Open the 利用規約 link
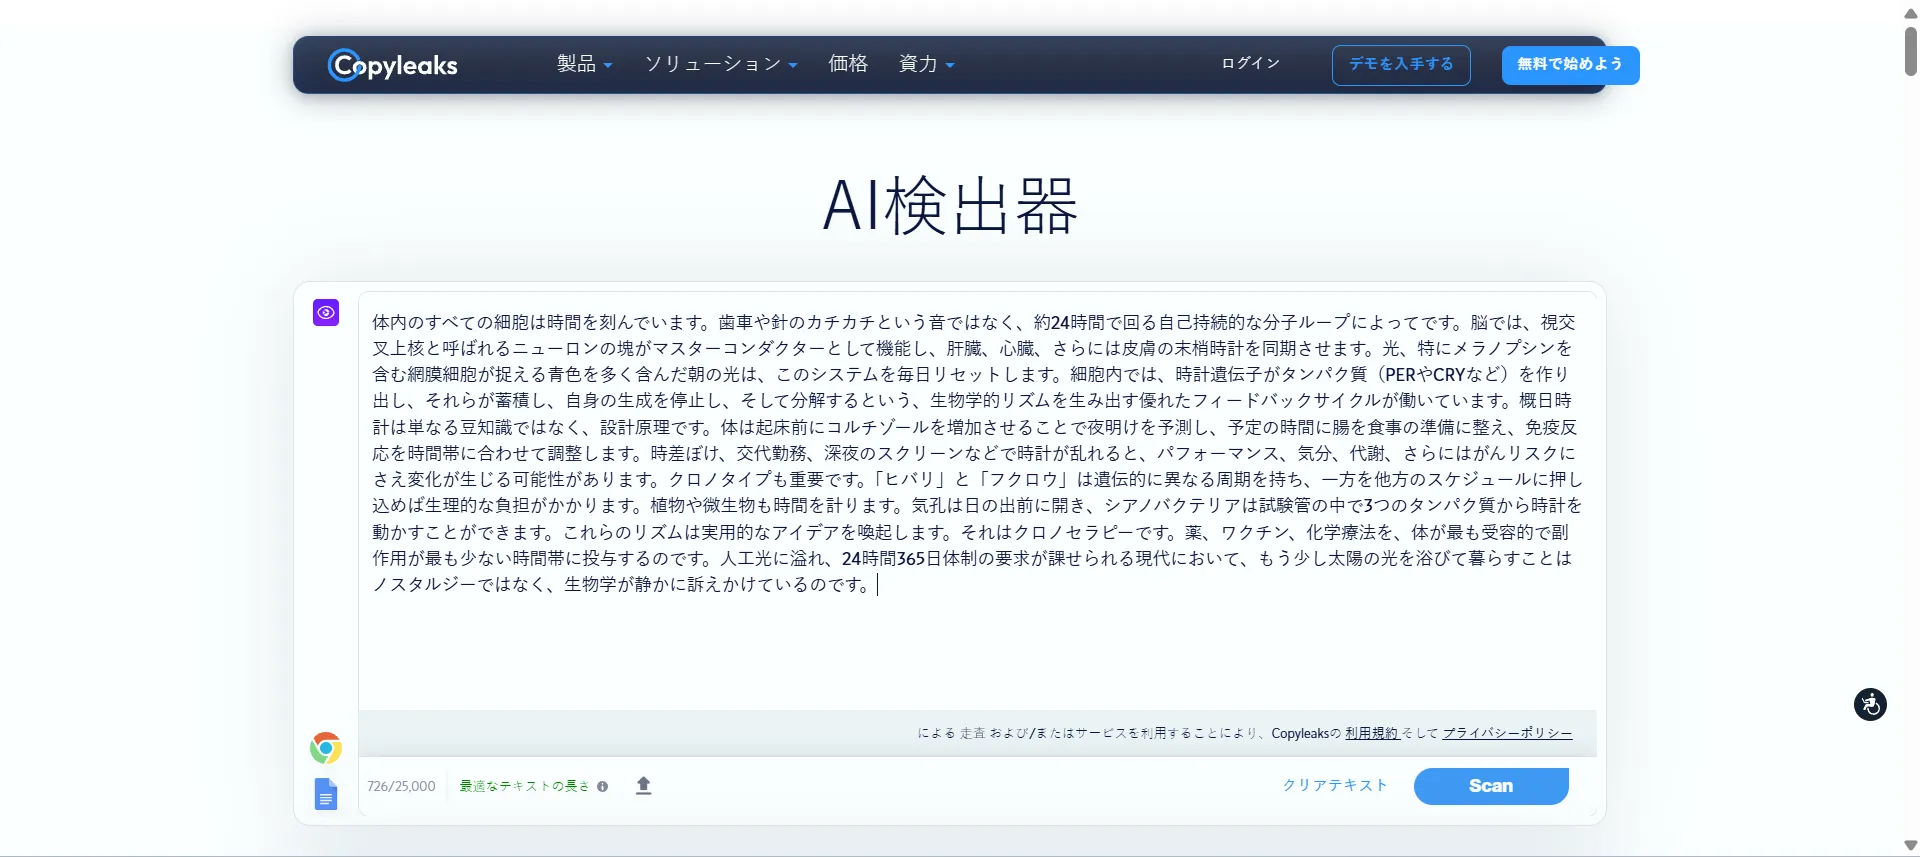This screenshot has height=857, width=1920. [1372, 733]
